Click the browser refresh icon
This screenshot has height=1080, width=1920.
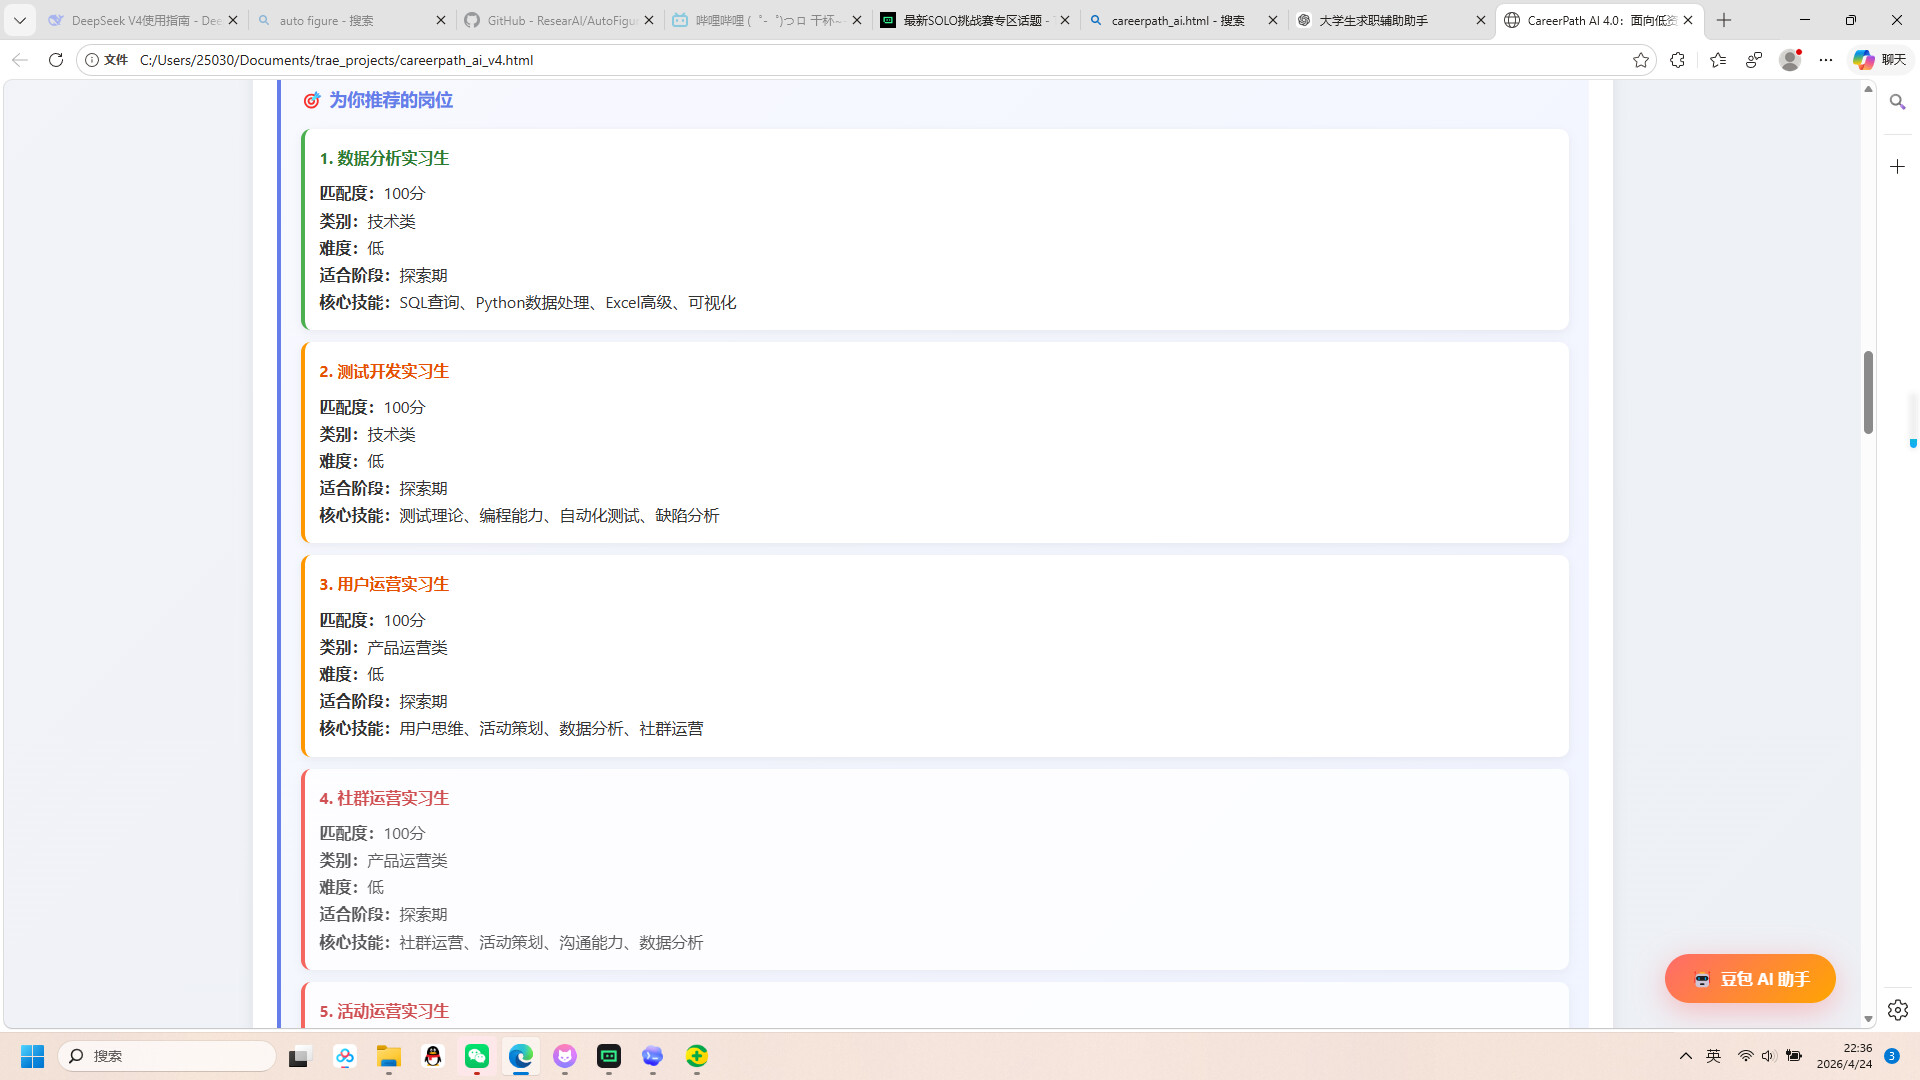coord(56,60)
